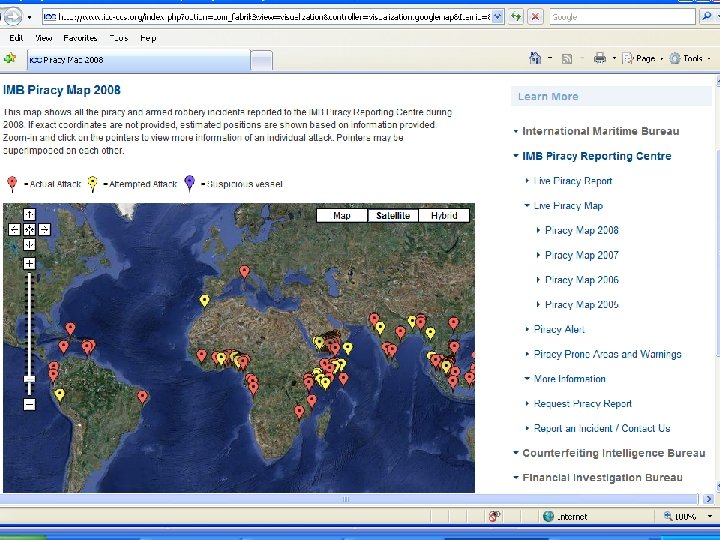Viewport: 720px width, 540px height.
Task: Open Live Piracy Report link
Action: pos(573,181)
